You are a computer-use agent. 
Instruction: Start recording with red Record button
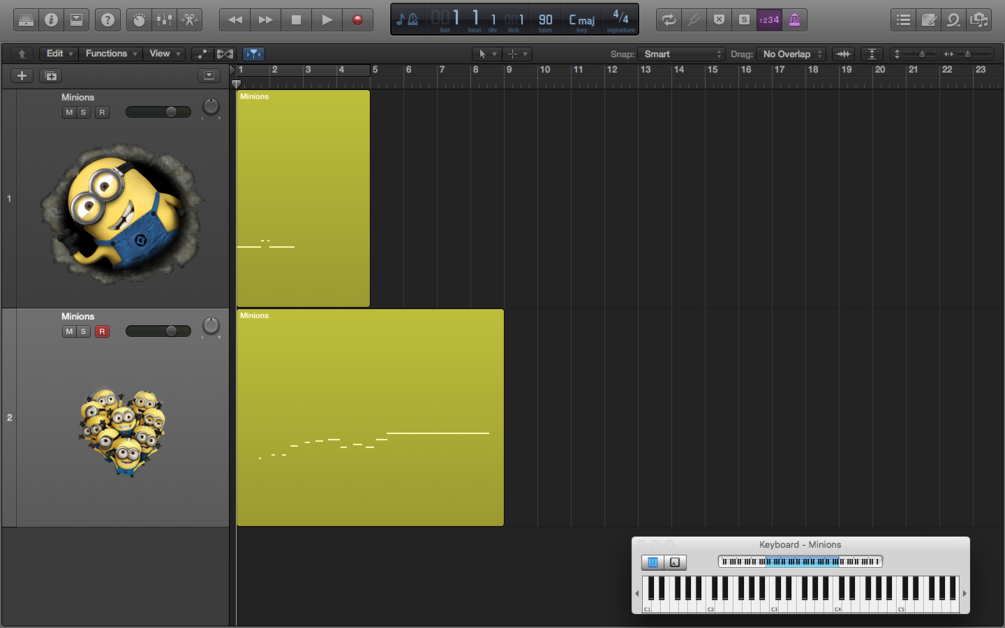[358, 20]
